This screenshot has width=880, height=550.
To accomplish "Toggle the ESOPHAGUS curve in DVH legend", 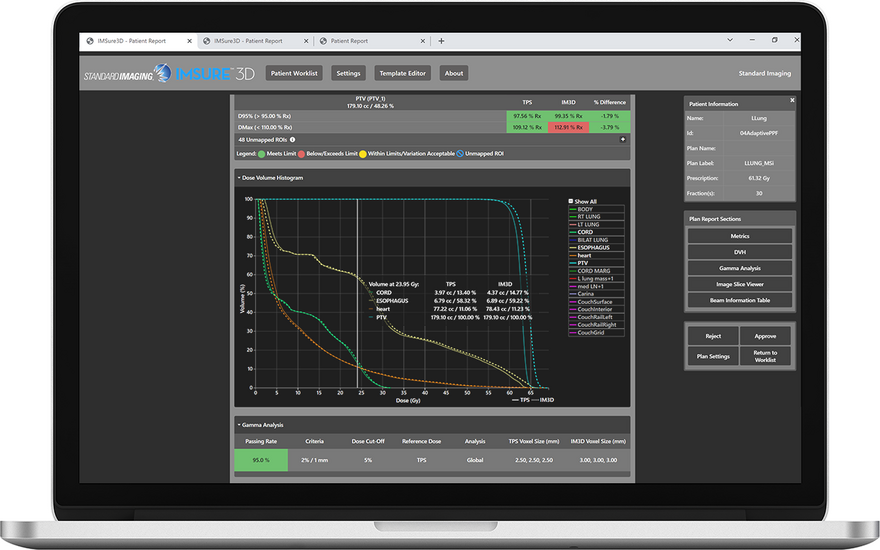I will (x=597, y=247).
